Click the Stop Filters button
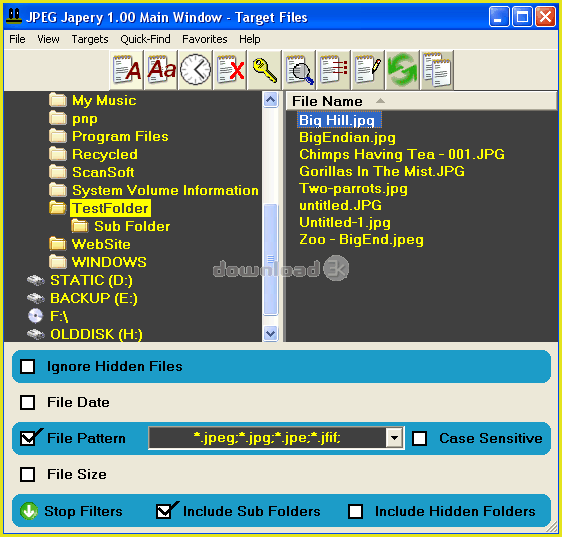This screenshot has width=562, height=537. click(71, 511)
